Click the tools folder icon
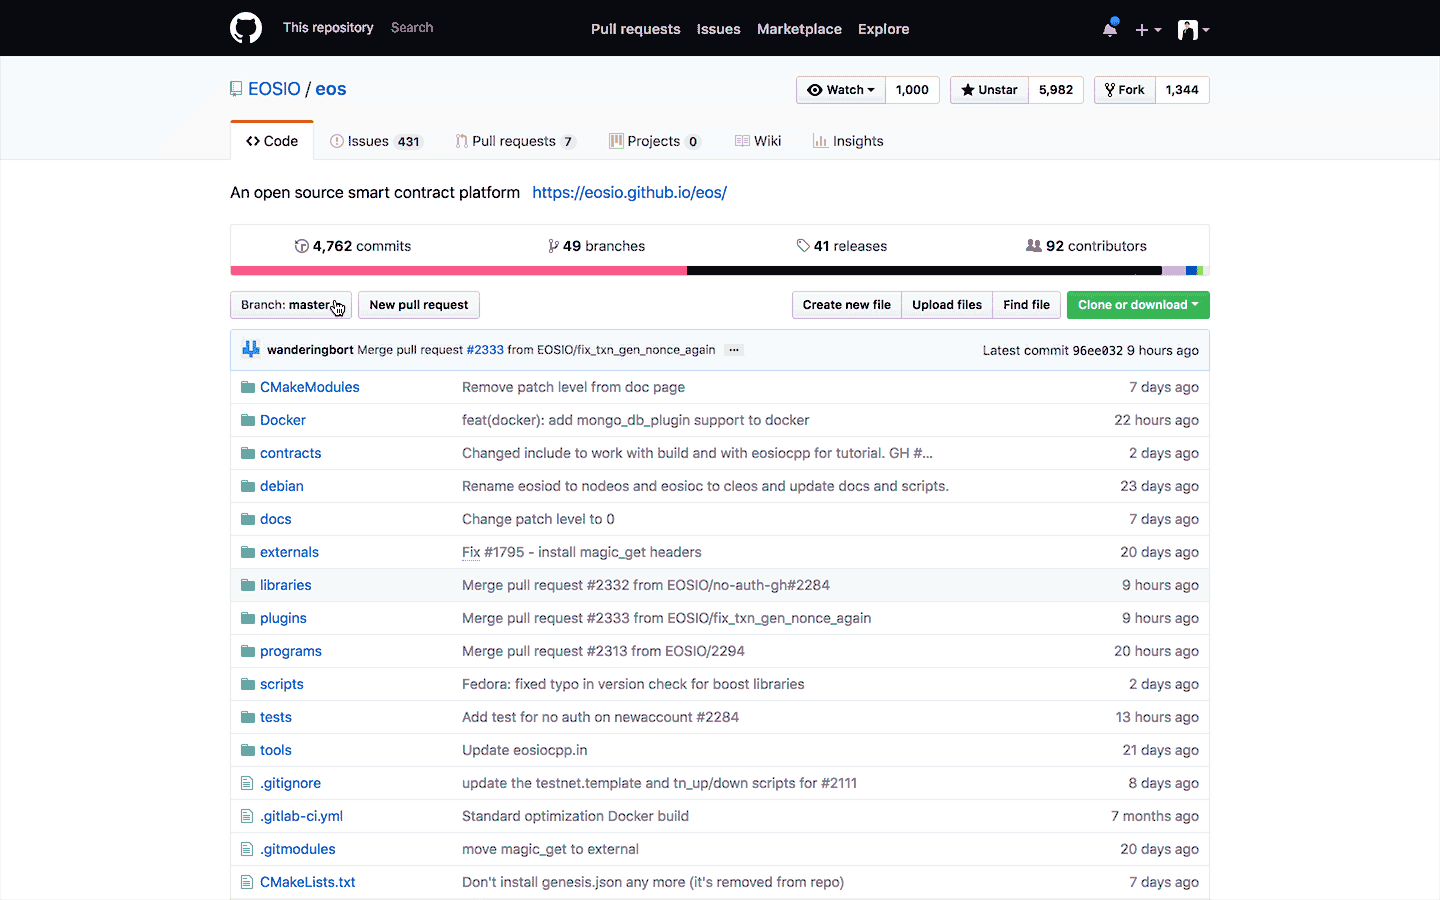This screenshot has width=1440, height=900. point(248,750)
